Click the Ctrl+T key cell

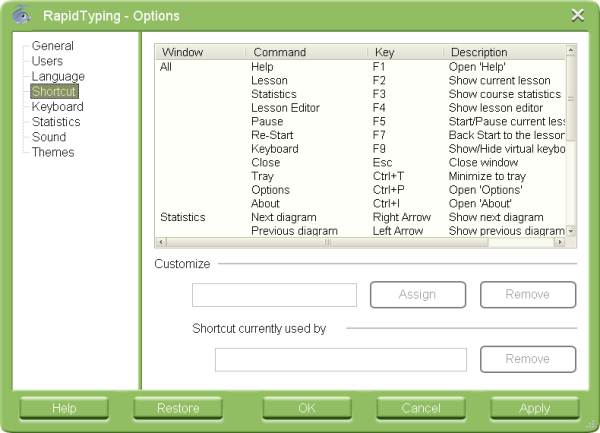[x=388, y=176]
